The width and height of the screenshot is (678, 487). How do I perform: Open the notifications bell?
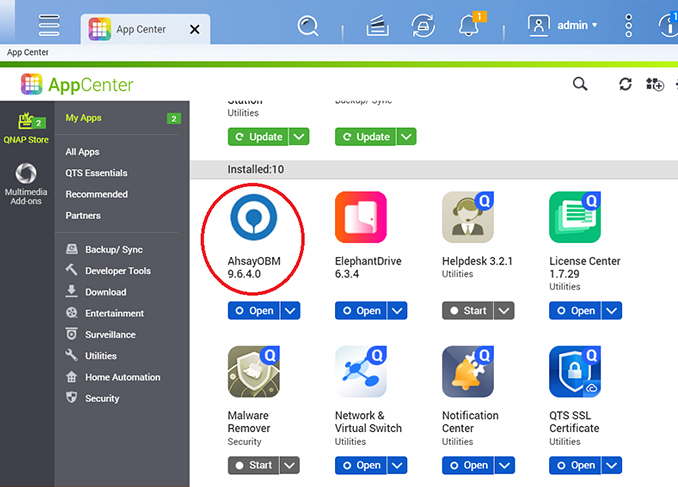point(469,26)
